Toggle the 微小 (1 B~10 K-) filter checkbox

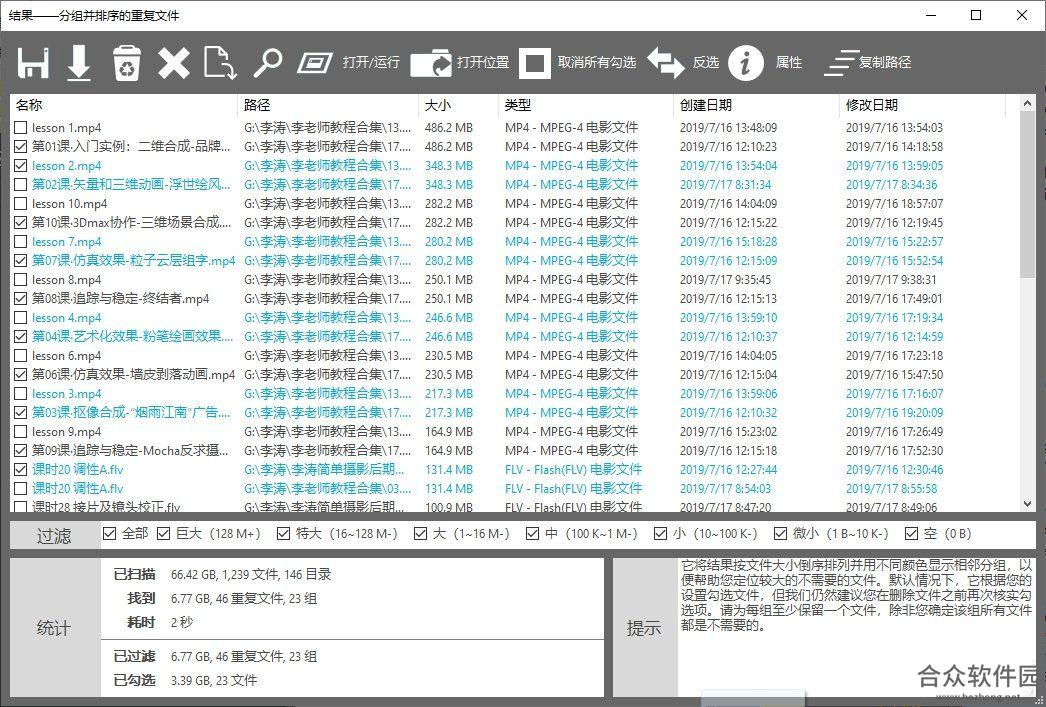[780, 534]
